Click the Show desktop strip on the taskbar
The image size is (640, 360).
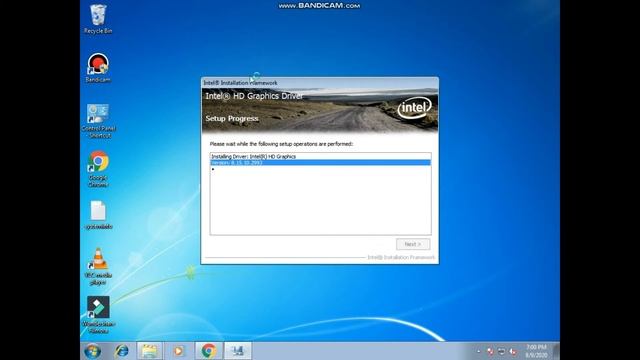click(x=556, y=351)
